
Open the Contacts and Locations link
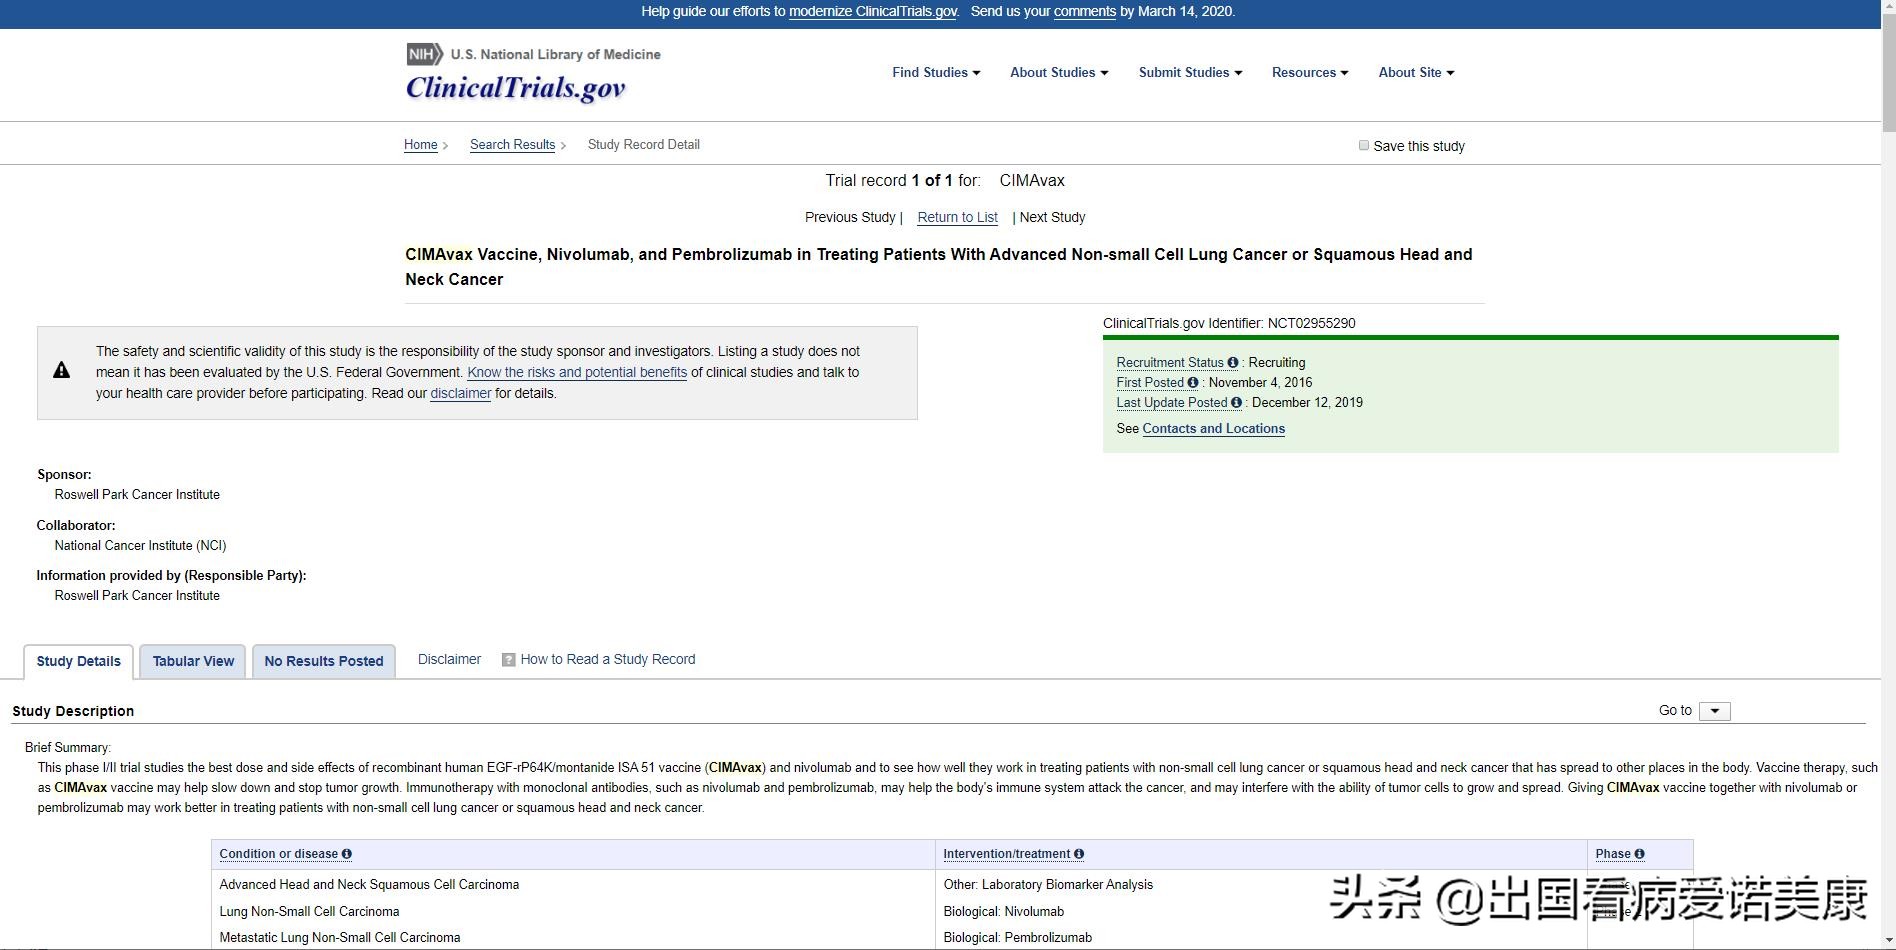point(1213,429)
